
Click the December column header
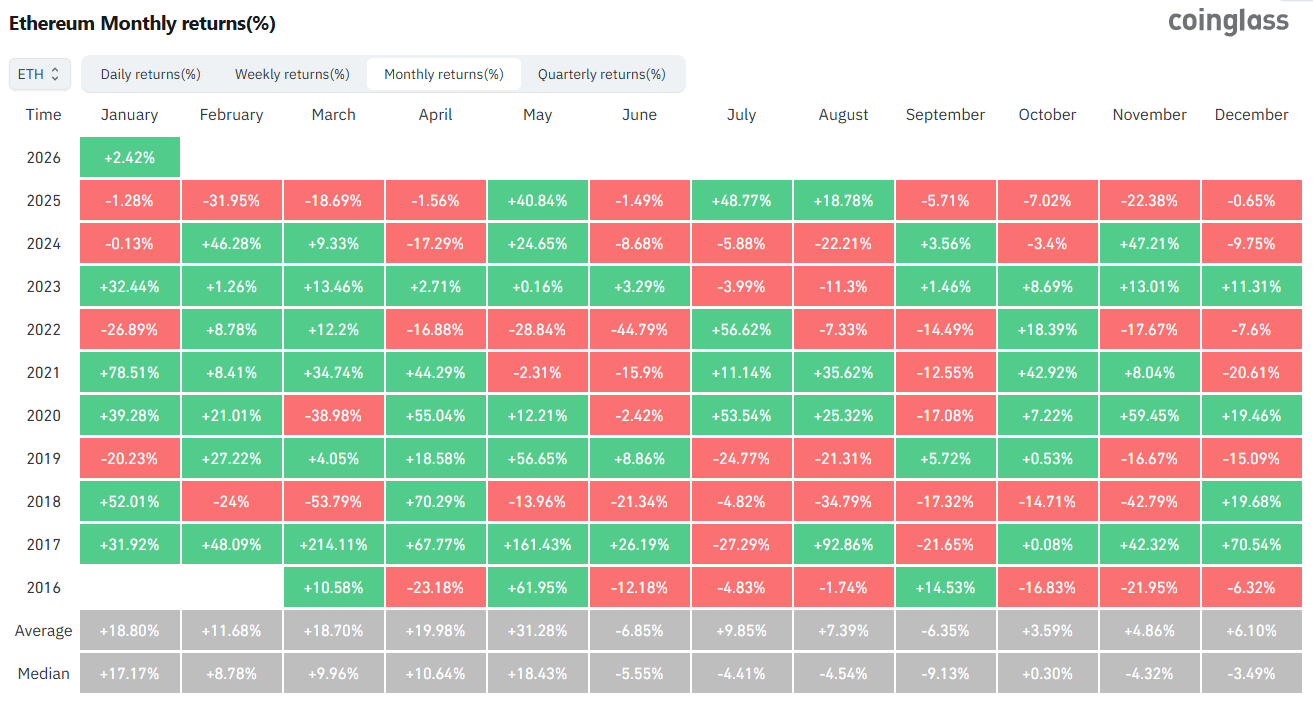point(1251,115)
